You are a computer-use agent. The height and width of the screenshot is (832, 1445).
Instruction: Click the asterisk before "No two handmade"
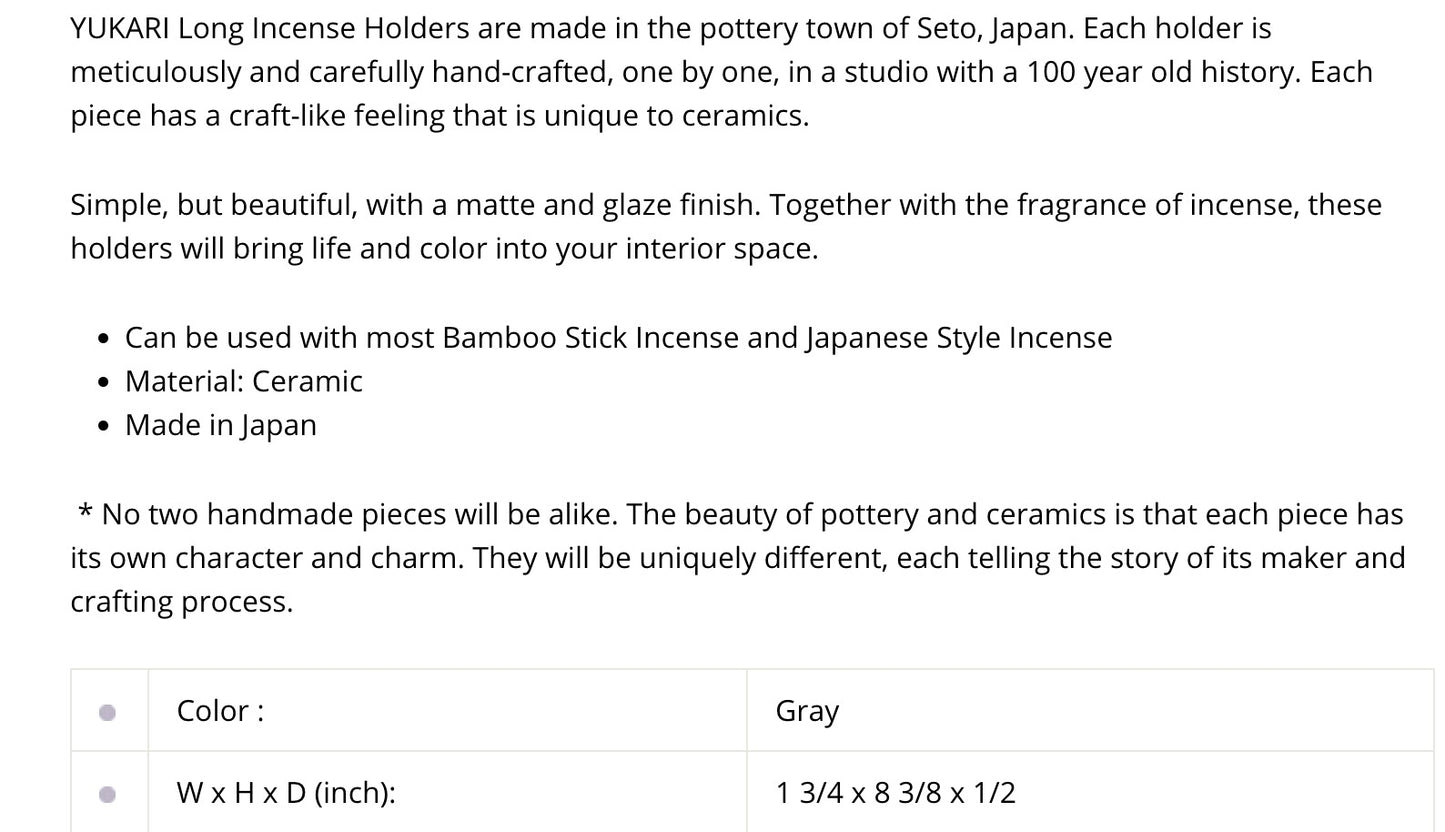point(85,513)
